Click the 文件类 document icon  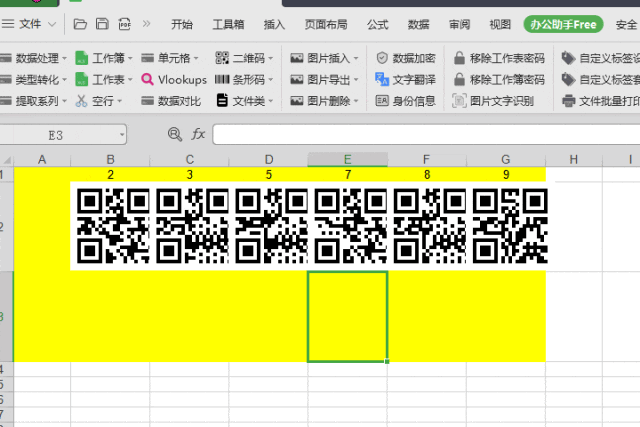[x=222, y=100]
